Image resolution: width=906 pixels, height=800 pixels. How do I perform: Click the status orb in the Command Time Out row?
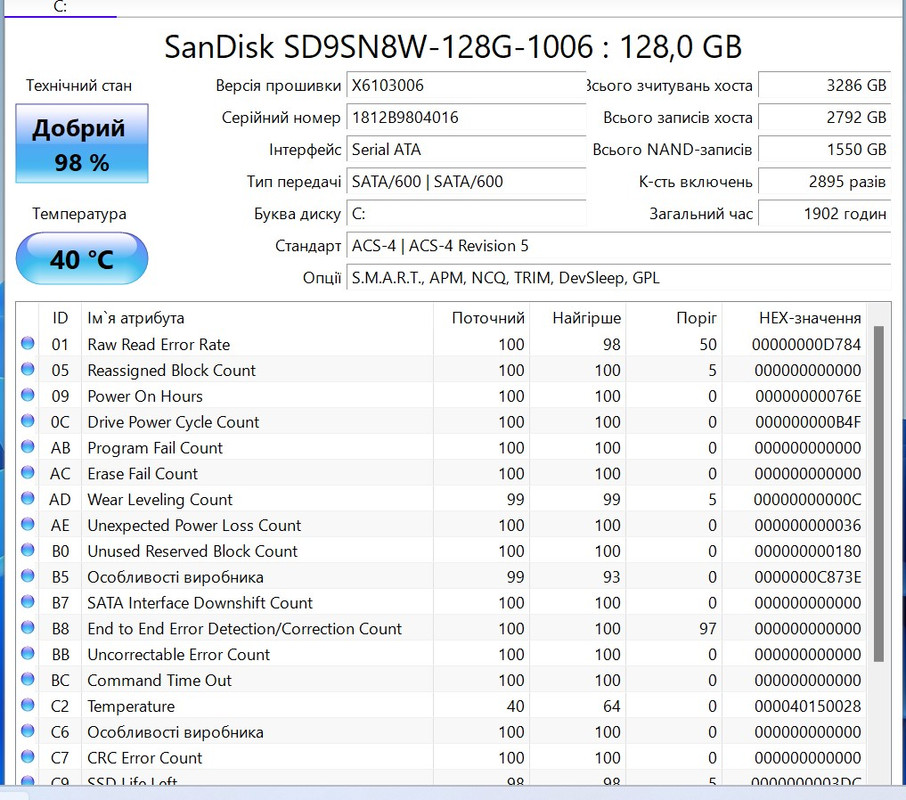(x=27, y=679)
